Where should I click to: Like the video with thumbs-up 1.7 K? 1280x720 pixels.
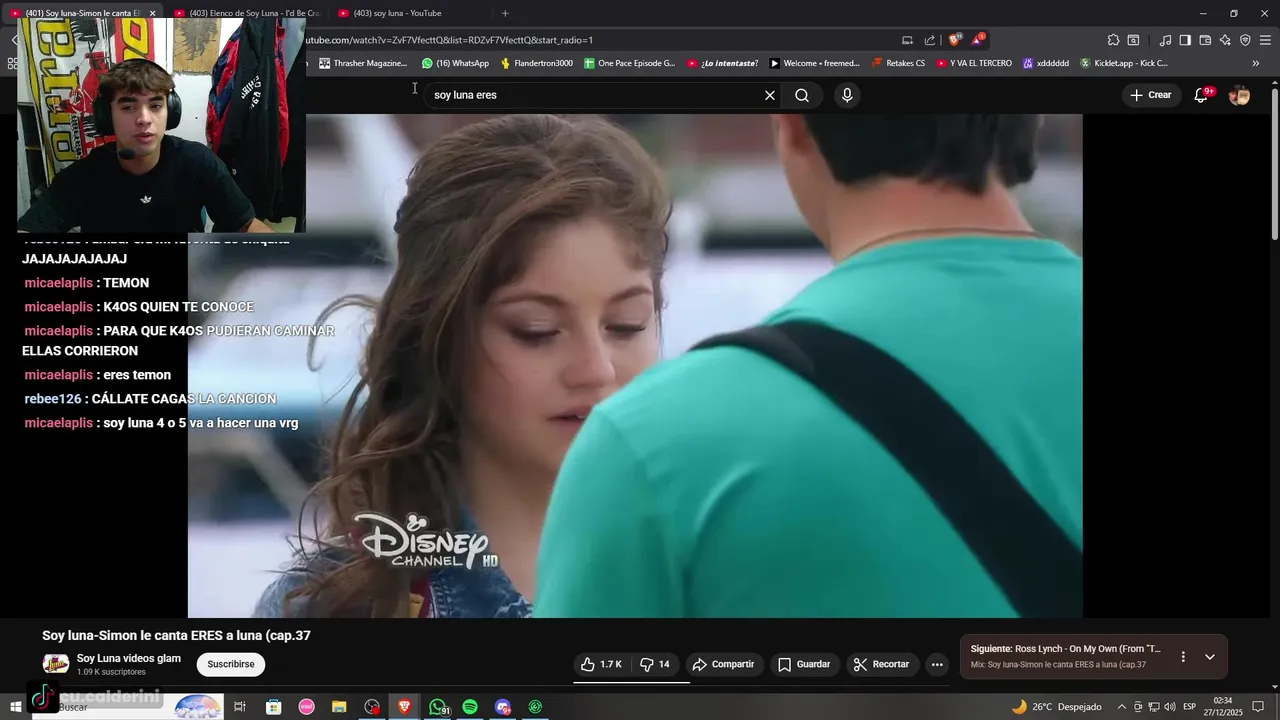click(x=601, y=664)
